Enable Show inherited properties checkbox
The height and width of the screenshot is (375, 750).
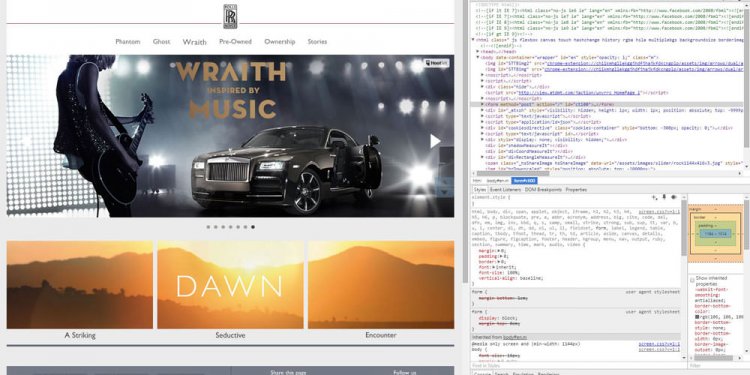coord(692,279)
